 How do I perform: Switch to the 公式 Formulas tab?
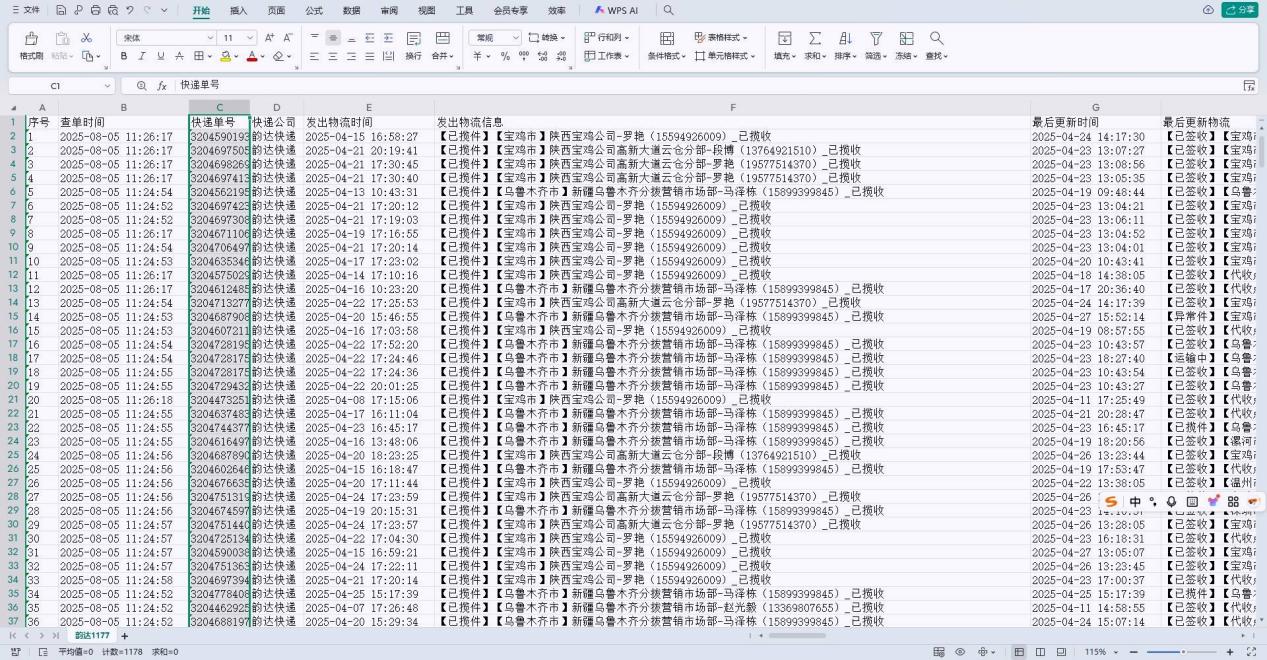click(x=314, y=10)
